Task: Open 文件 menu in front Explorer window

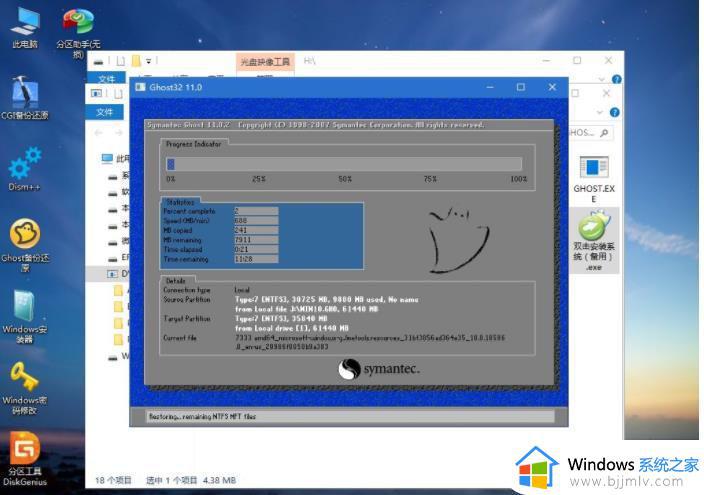Action: (105, 112)
